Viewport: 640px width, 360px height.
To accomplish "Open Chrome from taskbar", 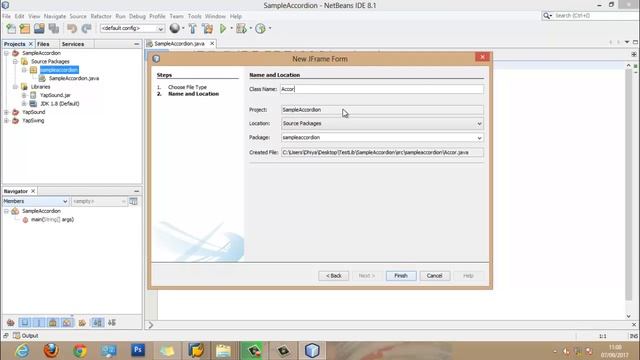I will coord(80,351).
